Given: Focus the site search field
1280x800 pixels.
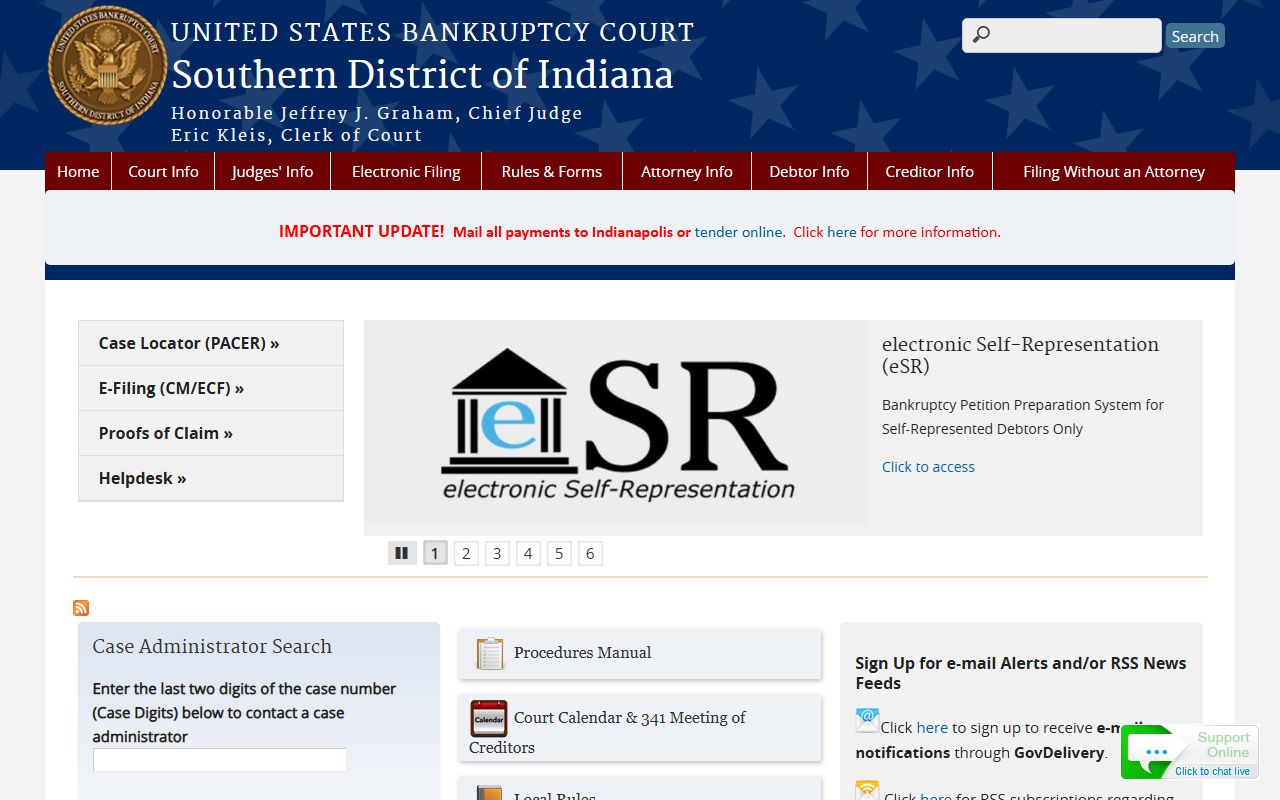Looking at the screenshot, I should [x=1062, y=35].
